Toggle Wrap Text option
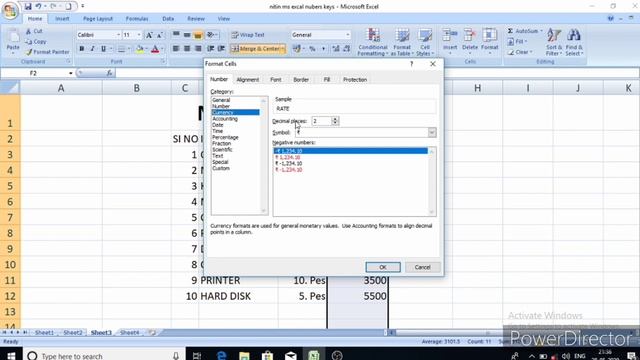The height and width of the screenshot is (360, 640). point(248,35)
